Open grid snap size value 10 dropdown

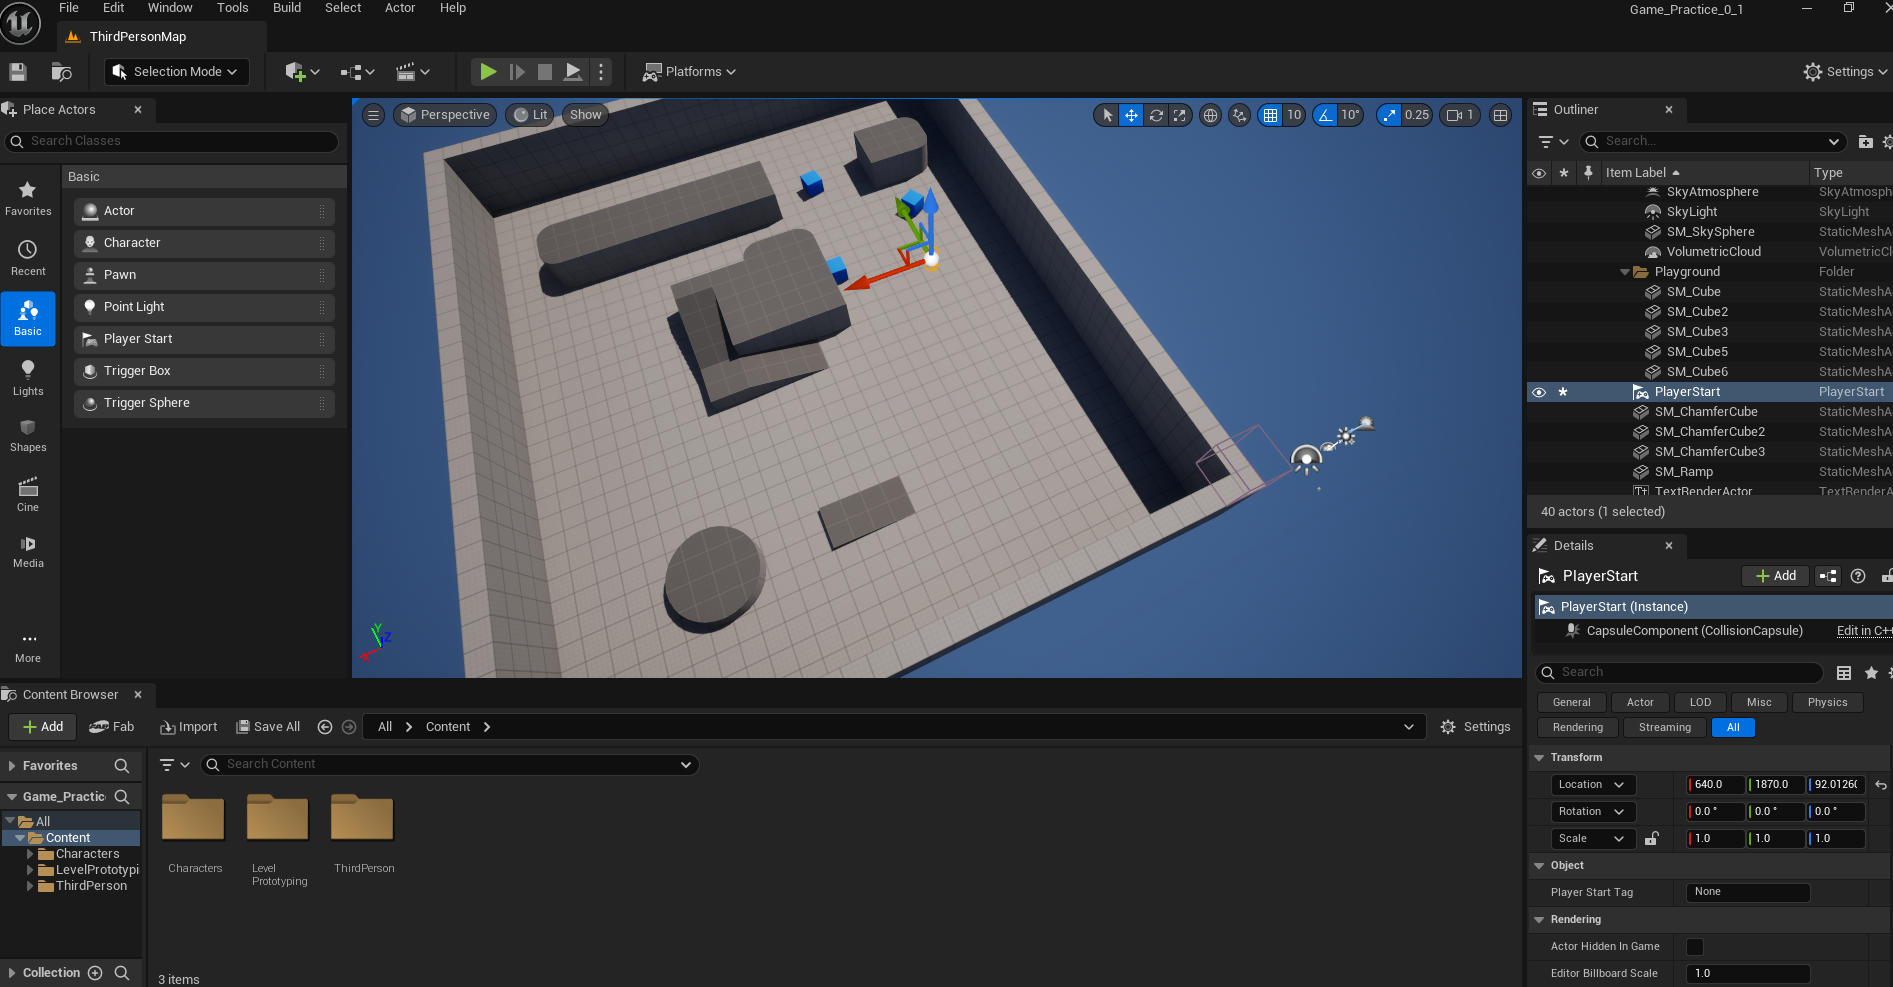(x=1294, y=115)
